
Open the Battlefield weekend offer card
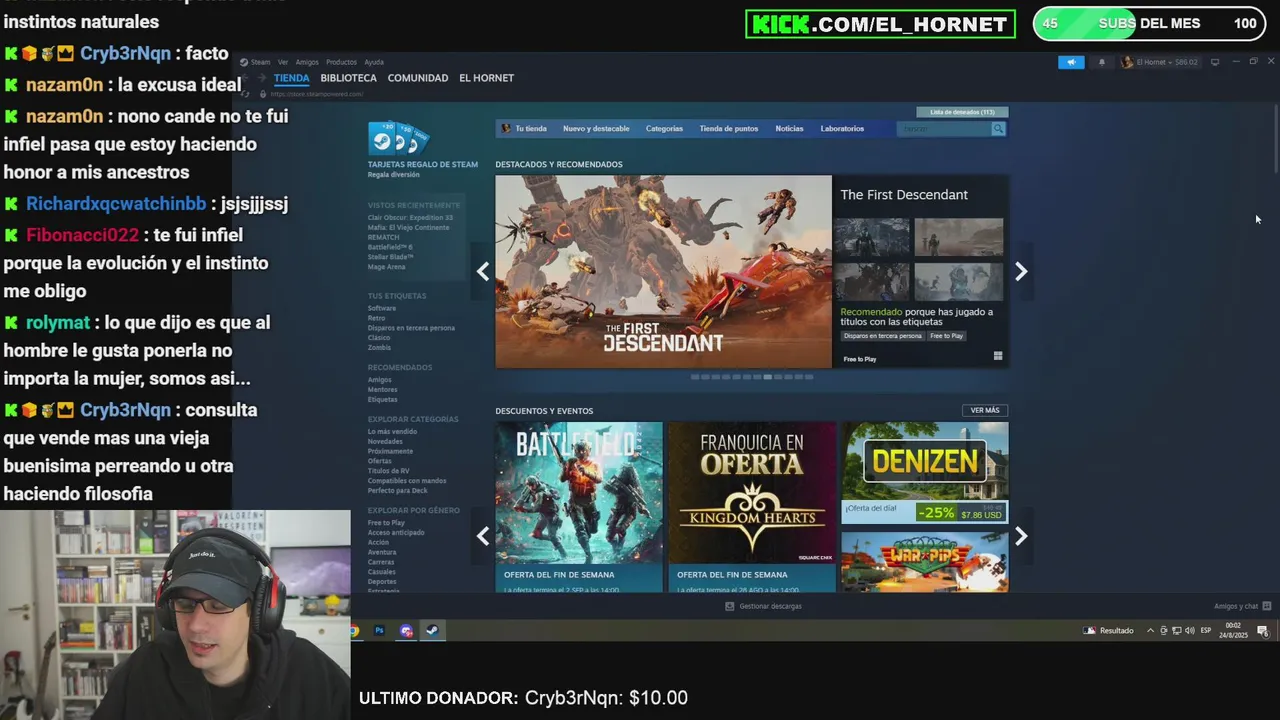point(579,507)
